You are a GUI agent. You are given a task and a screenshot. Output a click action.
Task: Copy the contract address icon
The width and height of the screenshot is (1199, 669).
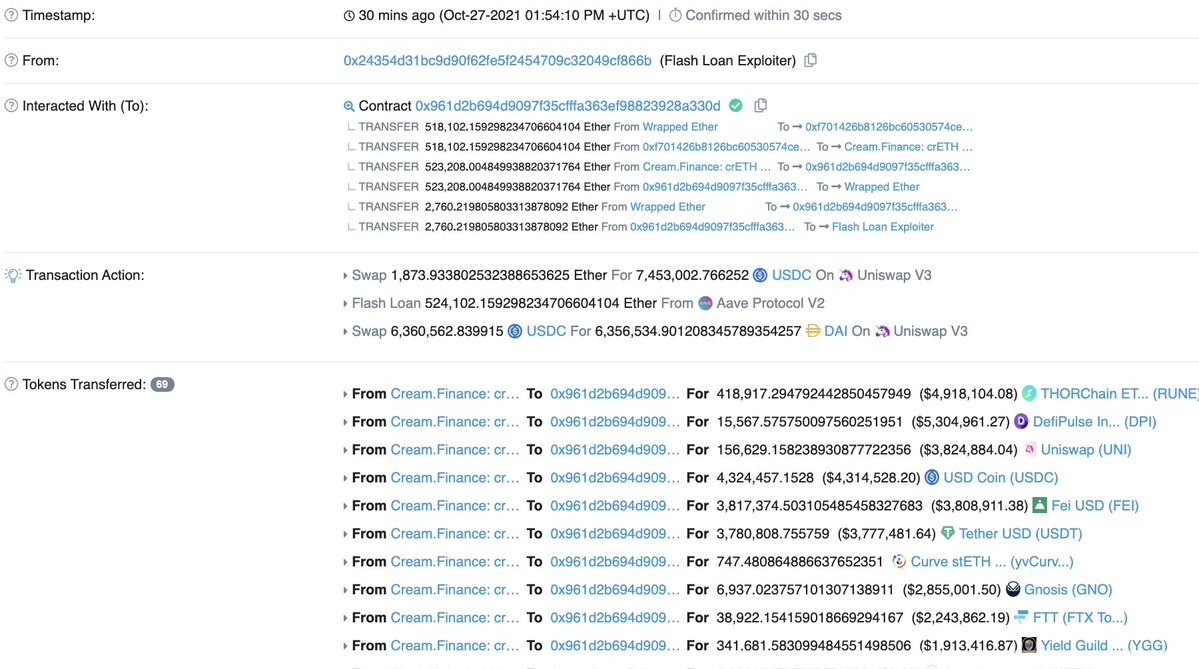pos(761,105)
